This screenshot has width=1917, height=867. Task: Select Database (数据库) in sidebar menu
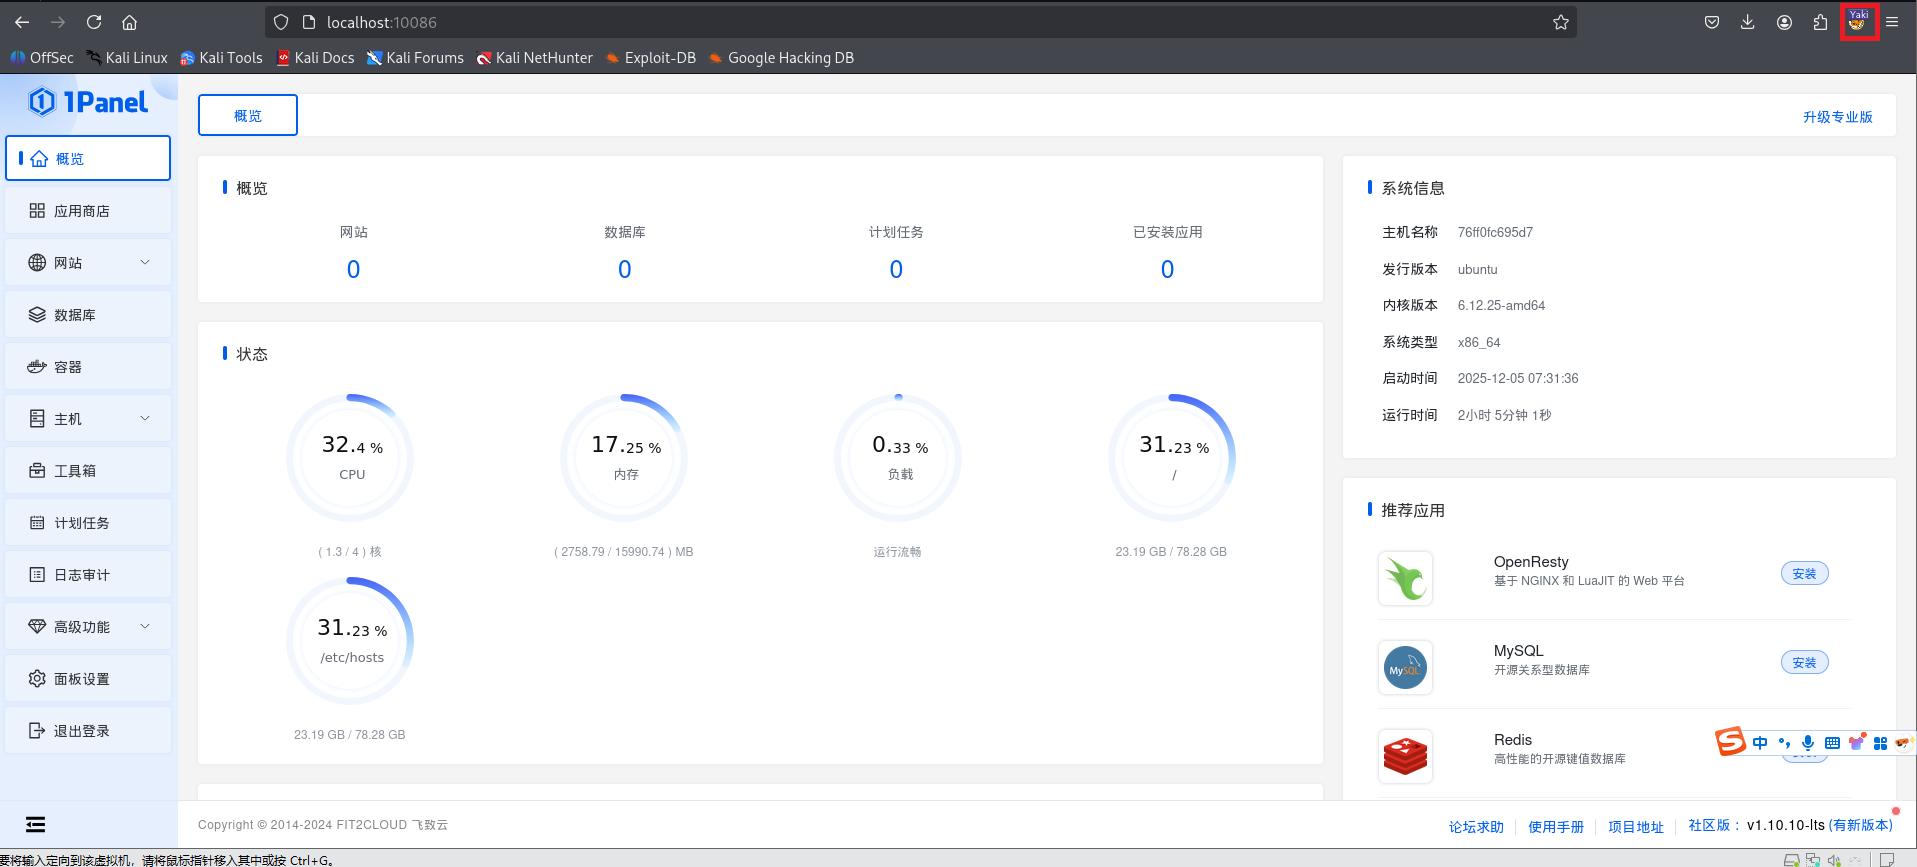coord(75,315)
